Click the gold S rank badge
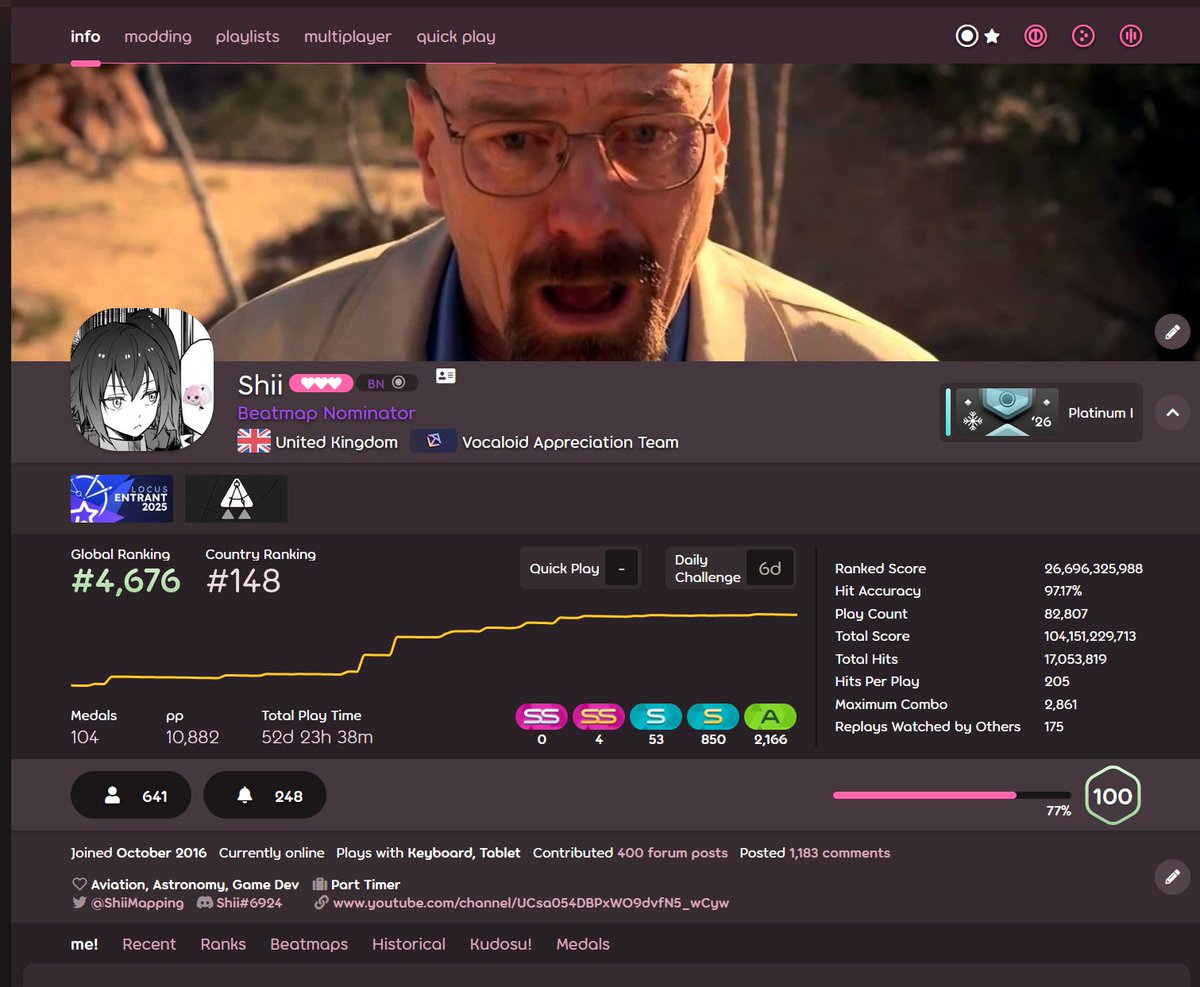 coord(713,717)
